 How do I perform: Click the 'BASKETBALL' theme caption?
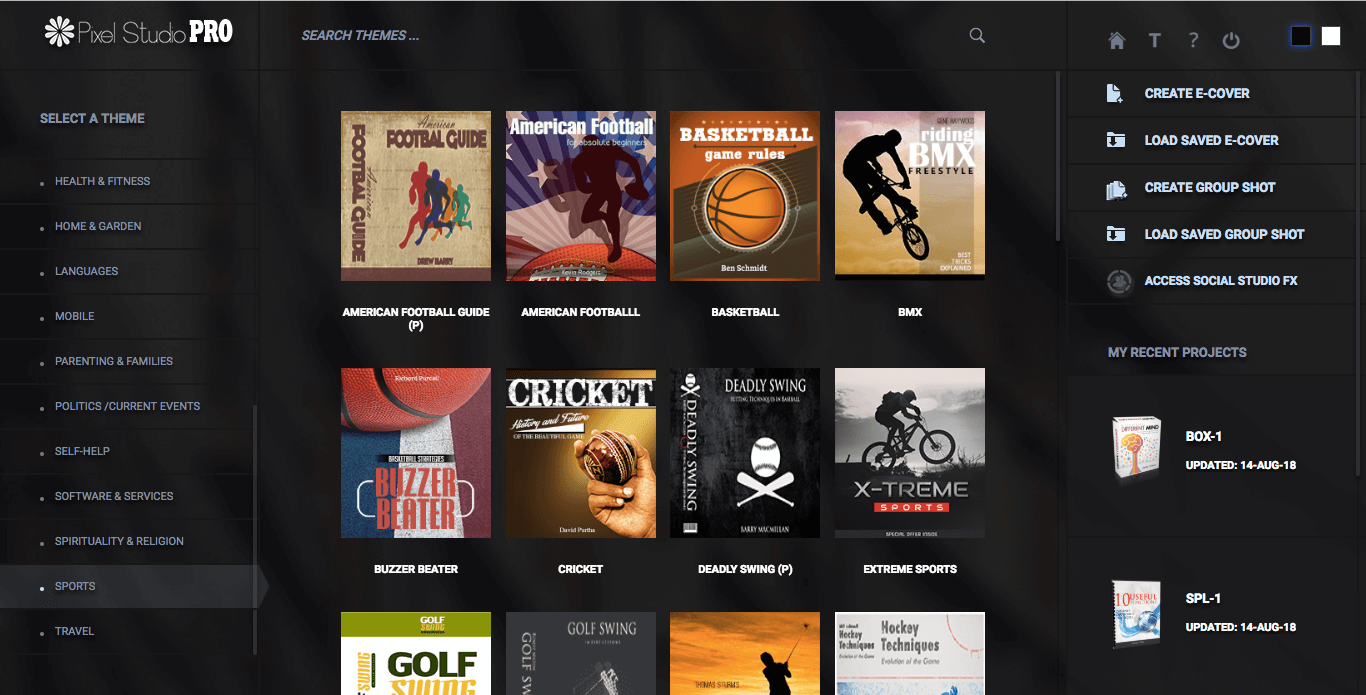pyautogui.click(x=745, y=312)
